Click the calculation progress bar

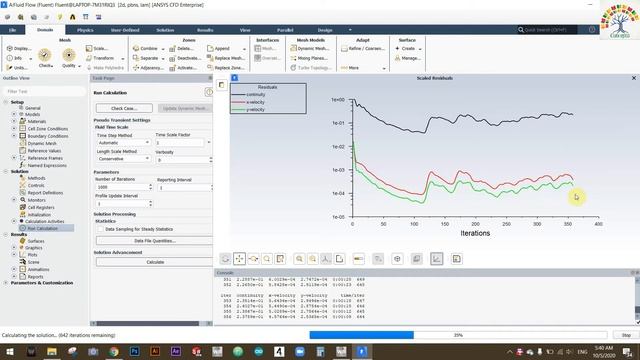tap(458, 335)
